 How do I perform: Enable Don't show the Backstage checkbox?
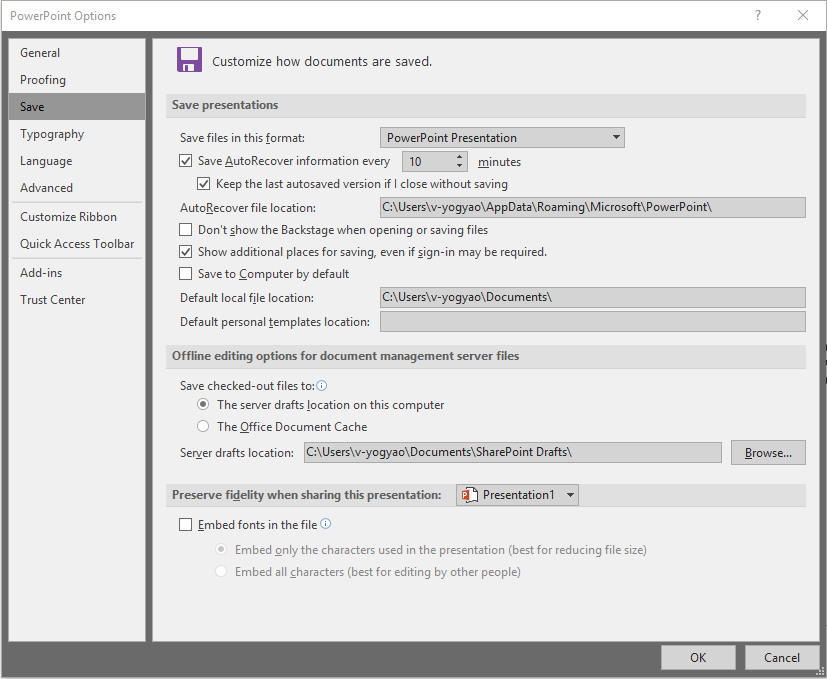185,229
